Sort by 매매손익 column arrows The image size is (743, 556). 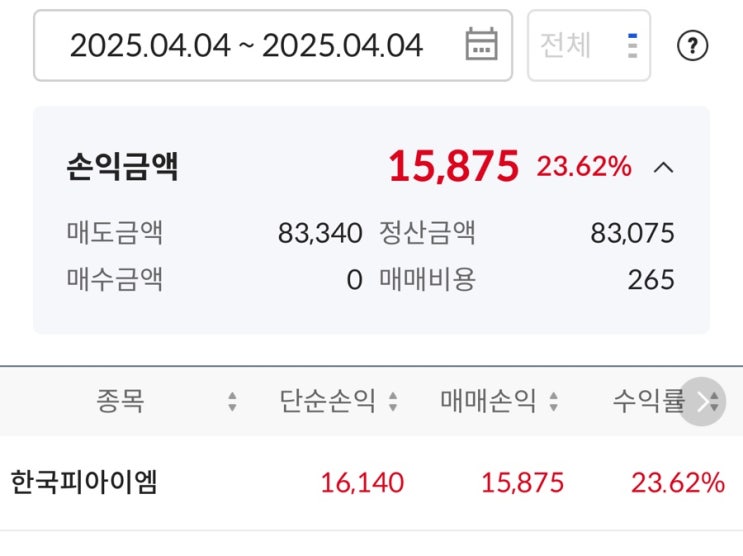pos(553,402)
